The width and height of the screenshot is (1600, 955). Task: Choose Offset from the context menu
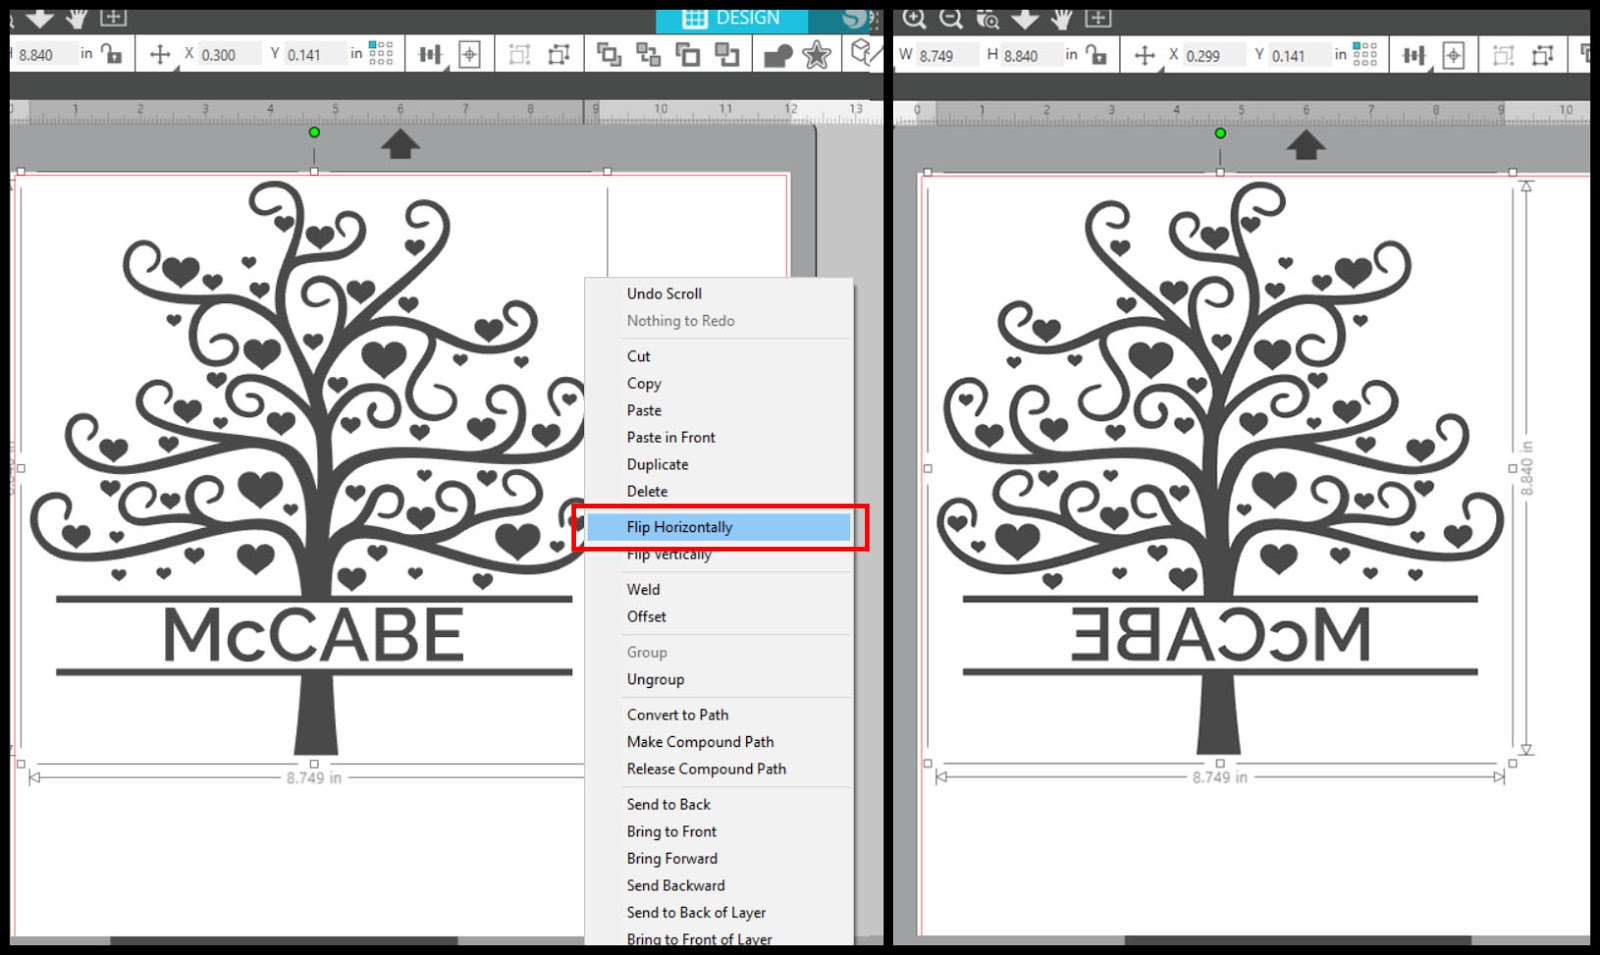(x=646, y=616)
